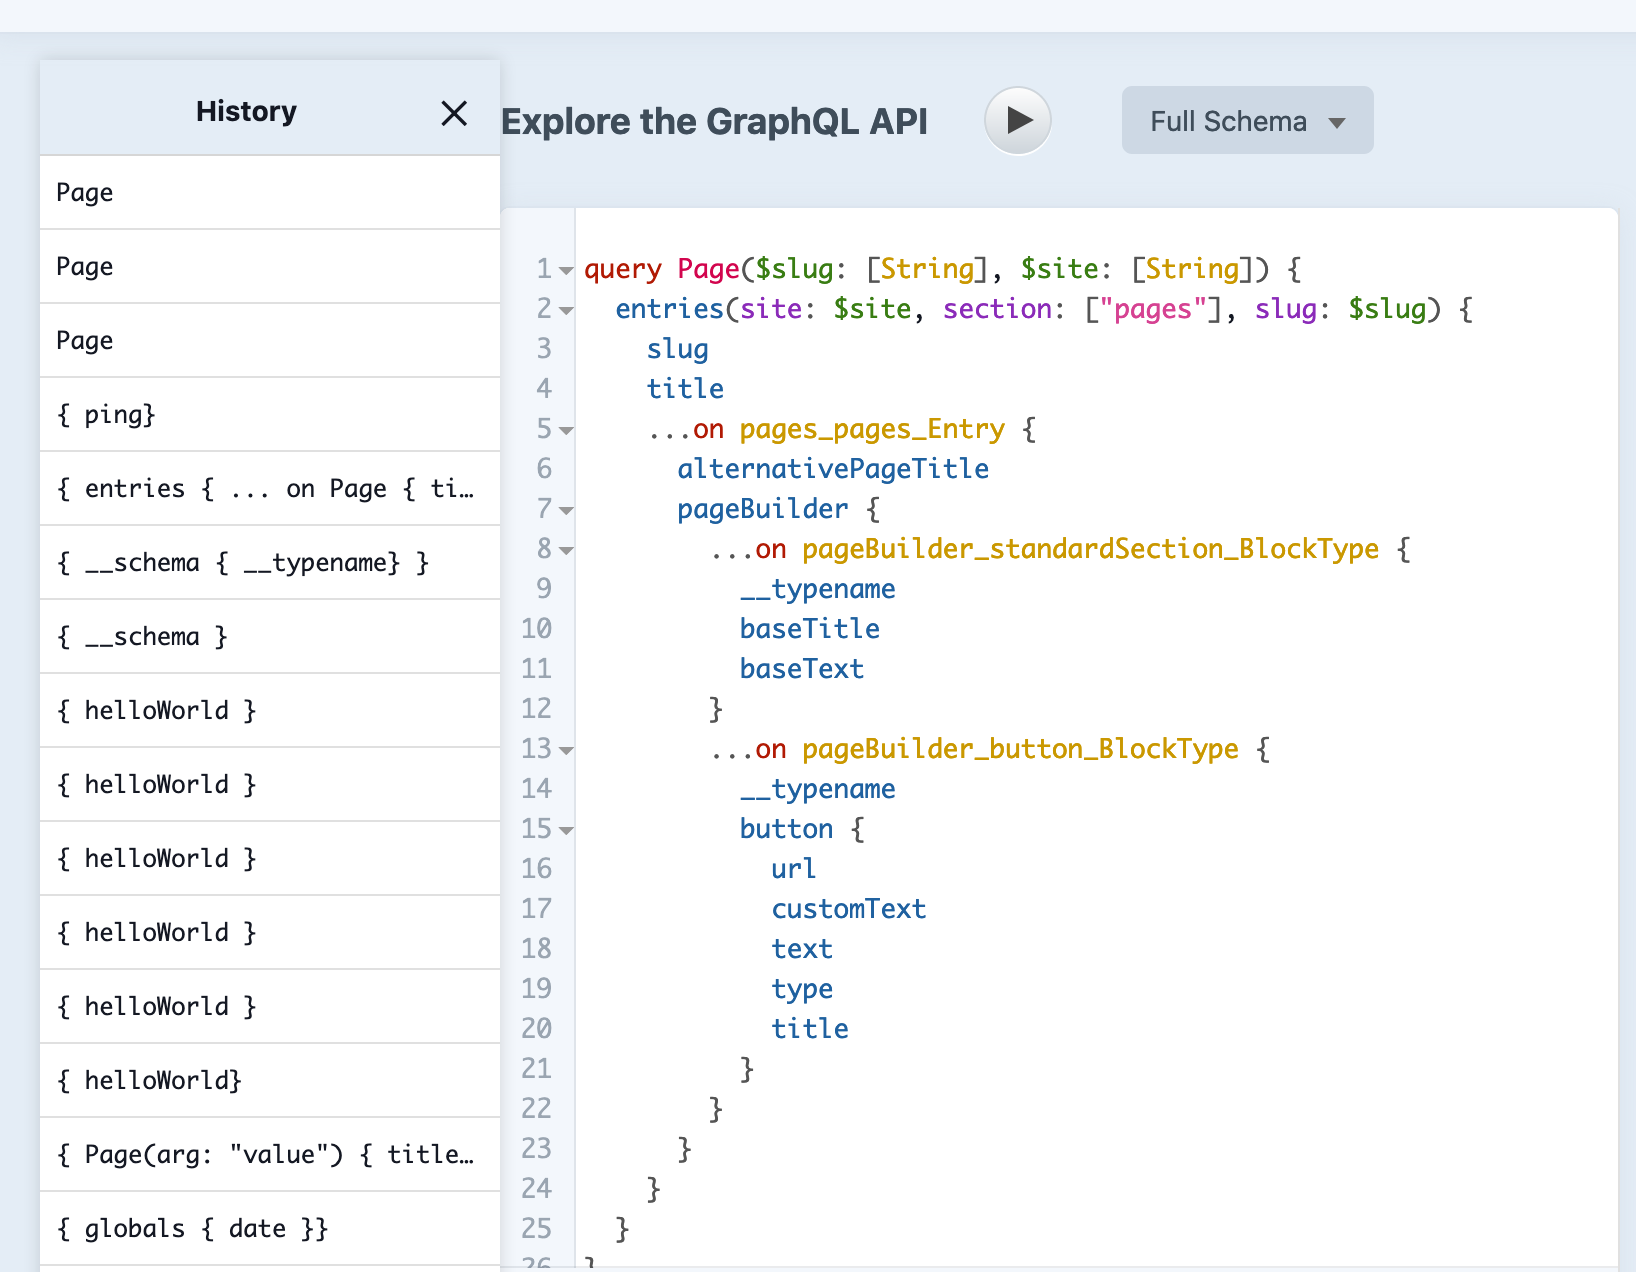This screenshot has height=1272, width=1636.
Task: Collapse the entries block on line 2
Action: click(x=566, y=310)
